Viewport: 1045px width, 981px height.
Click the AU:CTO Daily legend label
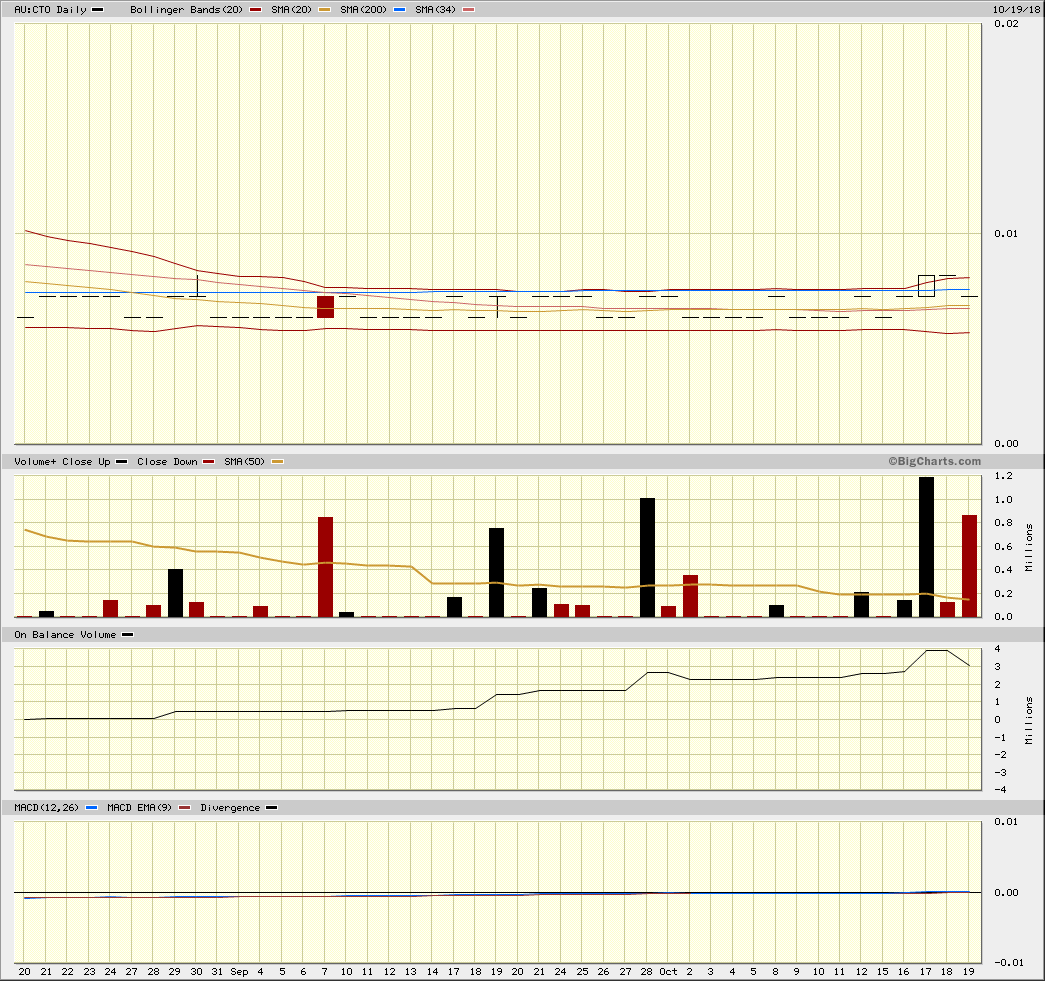tap(51, 10)
